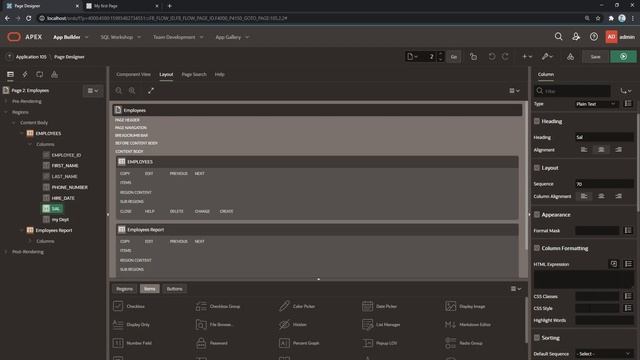Select the Popup LOV item icon

coord(367,343)
